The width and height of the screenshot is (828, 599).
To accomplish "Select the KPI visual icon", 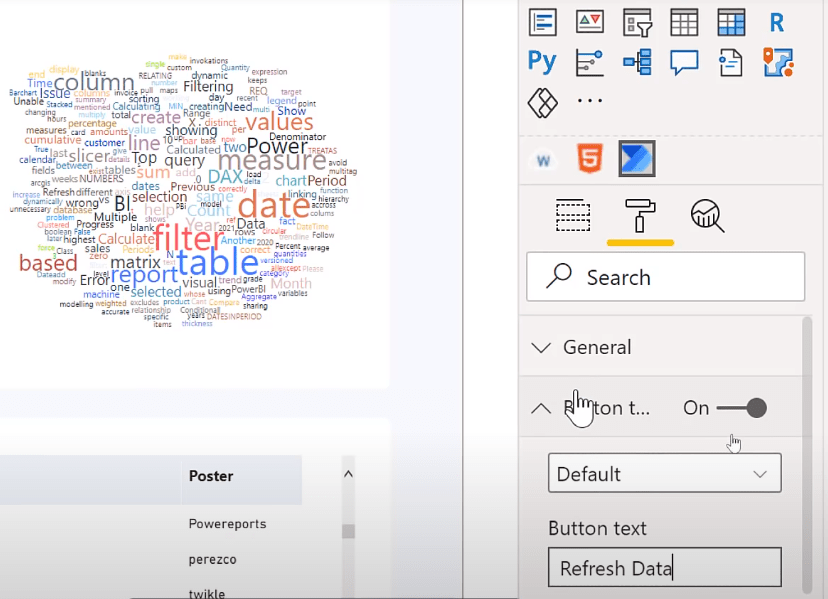I will (x=590, y=22).
